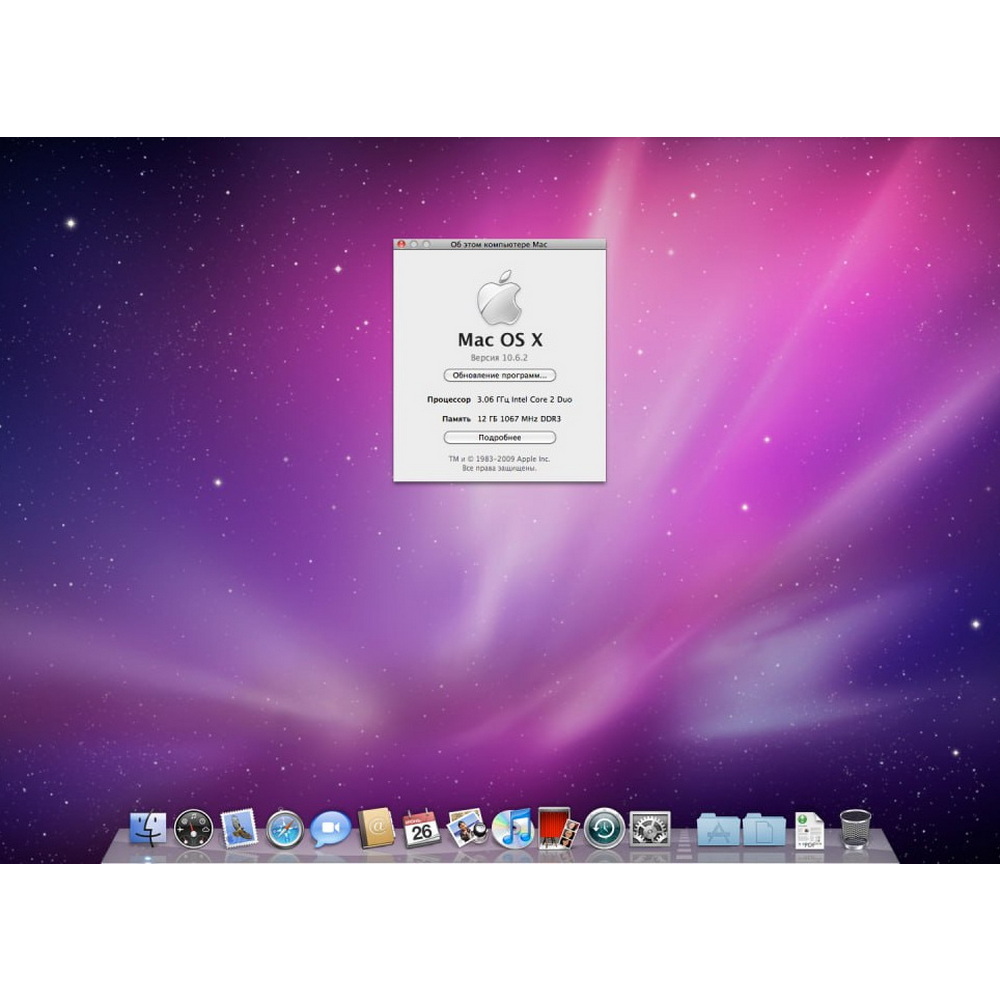Click the "Процессор" label
The image size is (1000, 1000).
pyautogui.click(x=449, y=400)
